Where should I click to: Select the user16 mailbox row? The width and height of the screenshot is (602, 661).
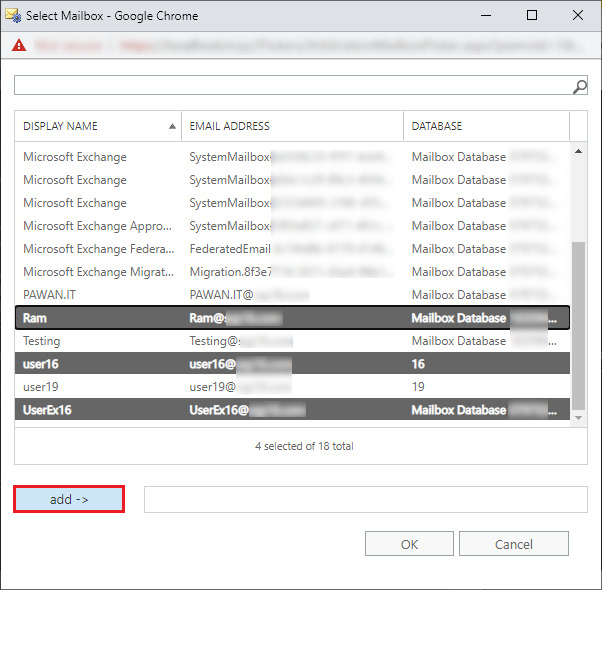tap(292, 364)
